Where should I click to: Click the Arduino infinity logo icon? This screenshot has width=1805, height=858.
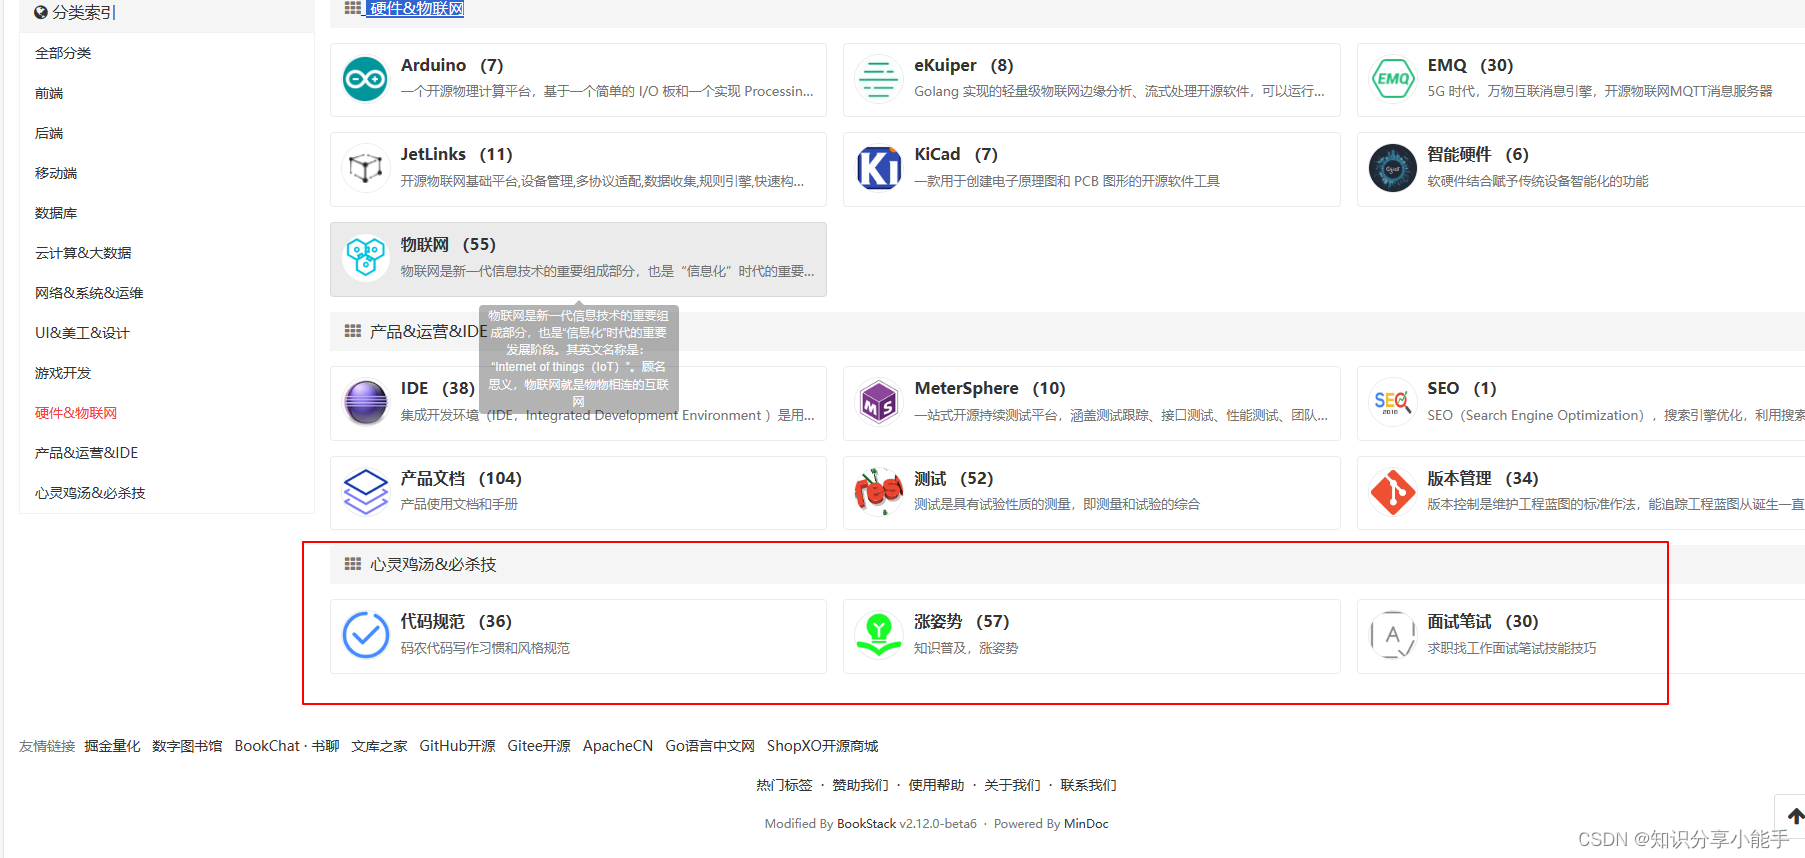click(x=365, y=79)
